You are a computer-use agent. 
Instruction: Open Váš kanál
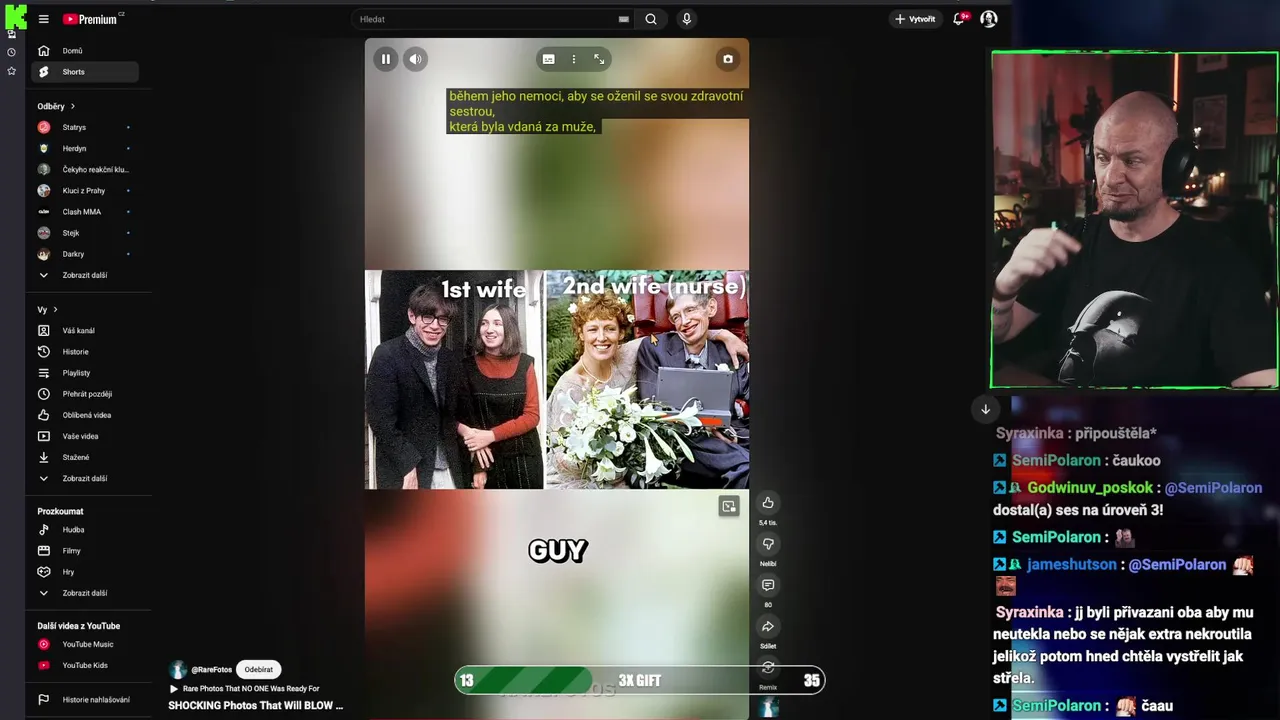tap(87, 331)
